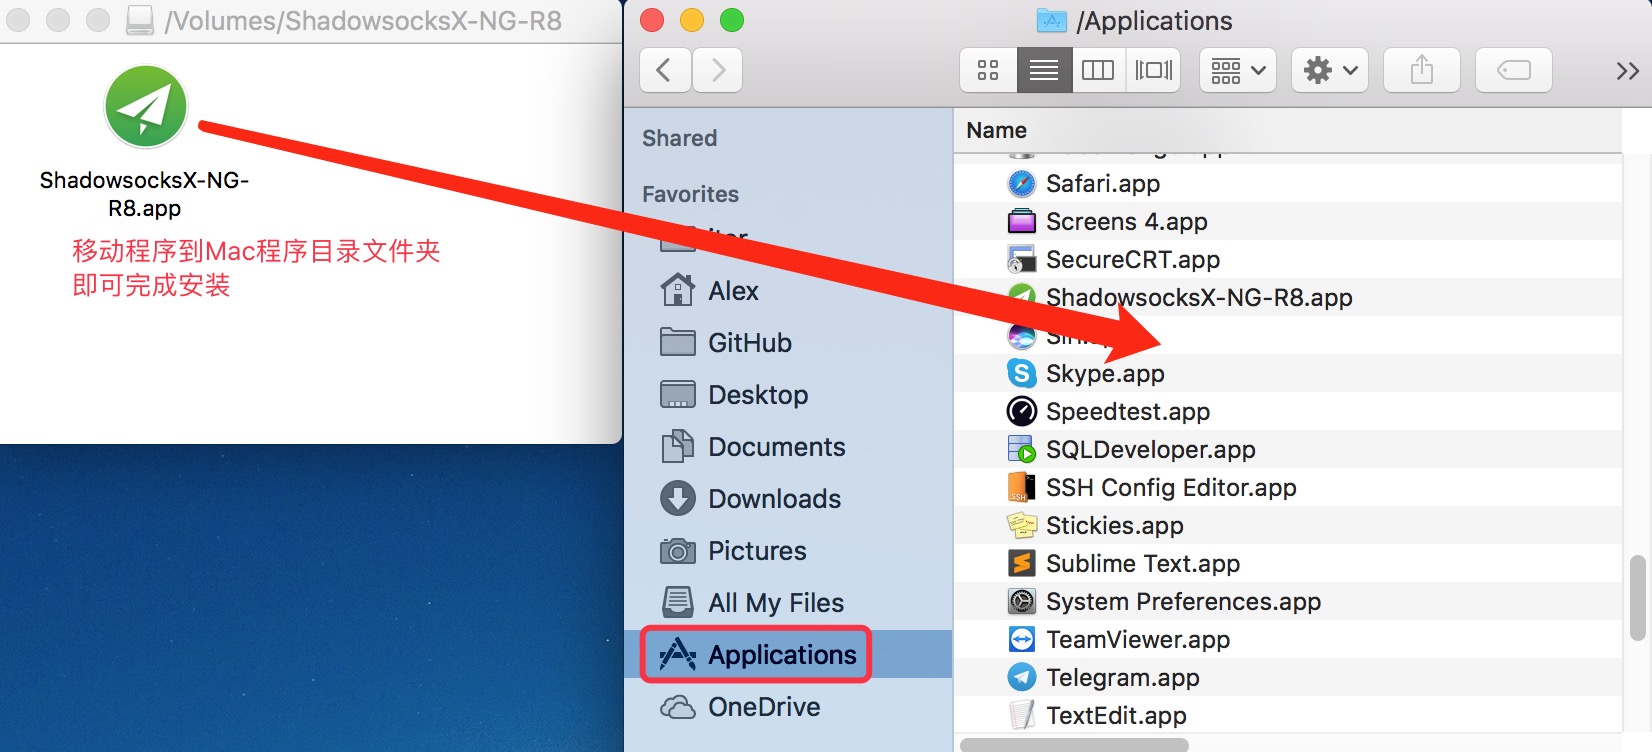This screenshot has width=1652, height=752.
Task: Switch to icon view
Action: click(x=988, y=70)
